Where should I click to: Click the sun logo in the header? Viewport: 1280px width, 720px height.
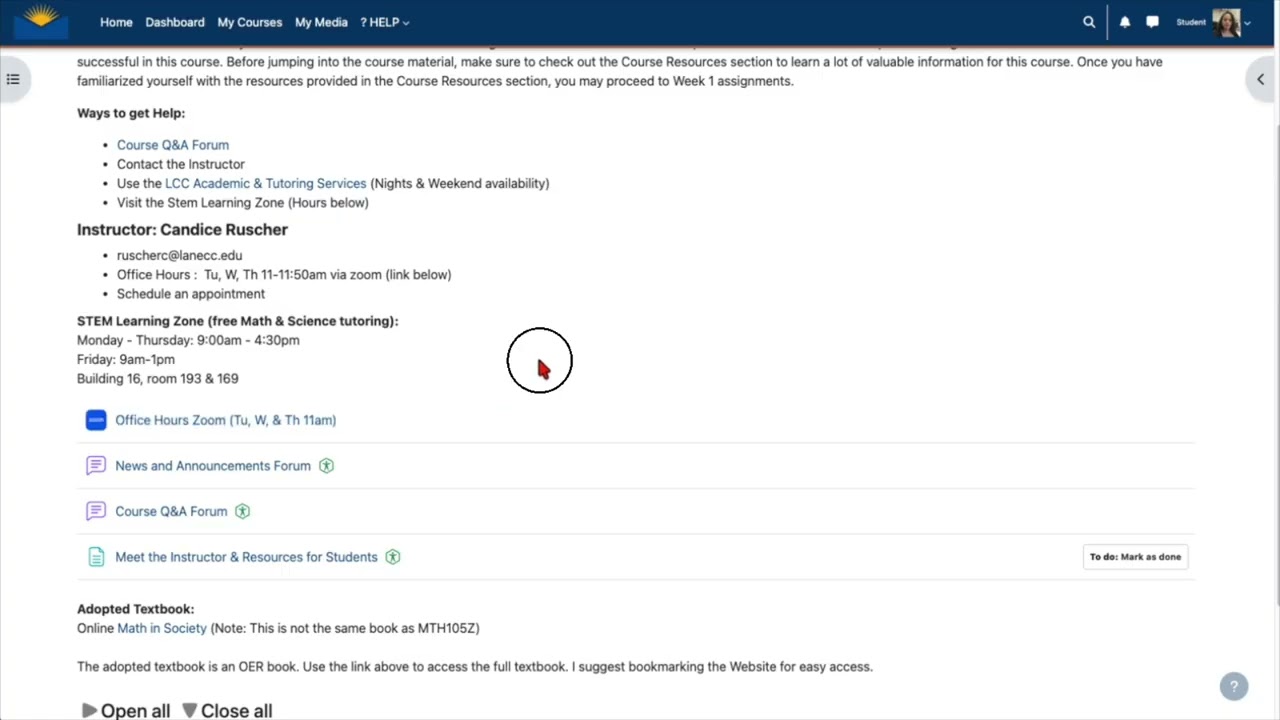tap(41, 20)
